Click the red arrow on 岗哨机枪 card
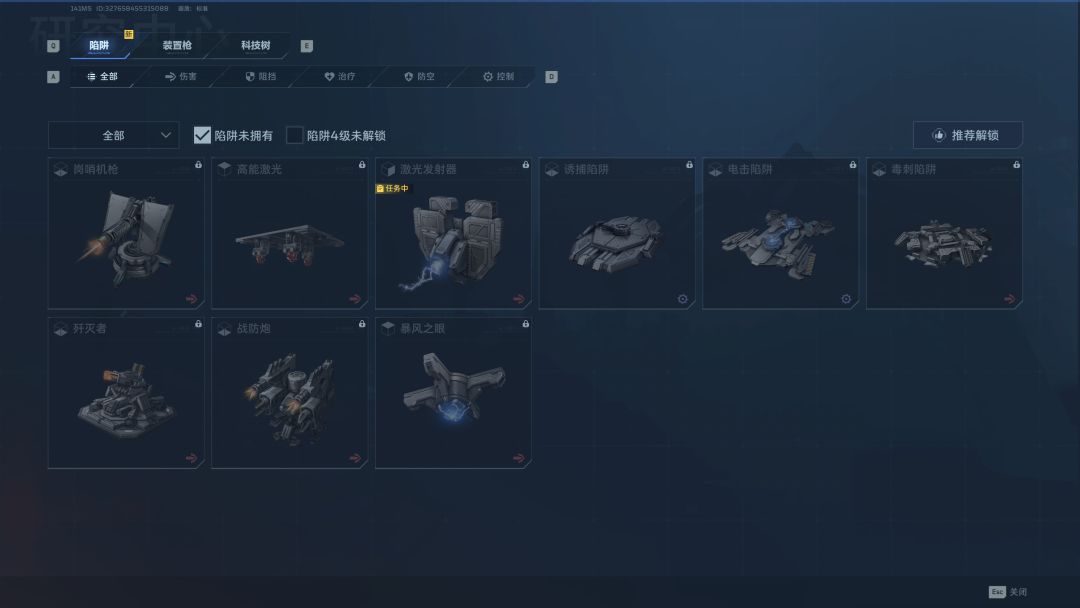 [x=191, y=299]
